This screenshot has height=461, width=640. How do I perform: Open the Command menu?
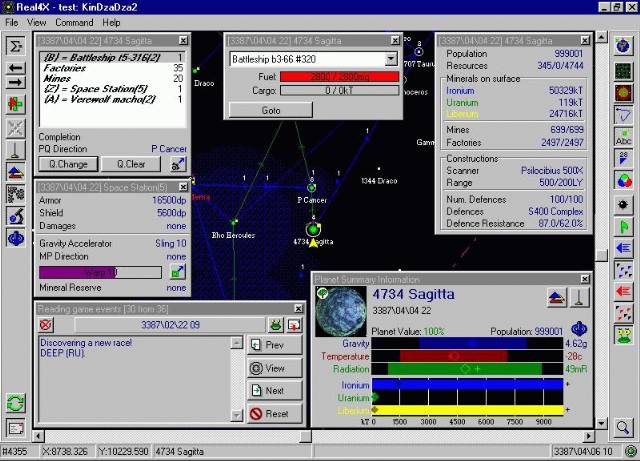click(74, 23)
